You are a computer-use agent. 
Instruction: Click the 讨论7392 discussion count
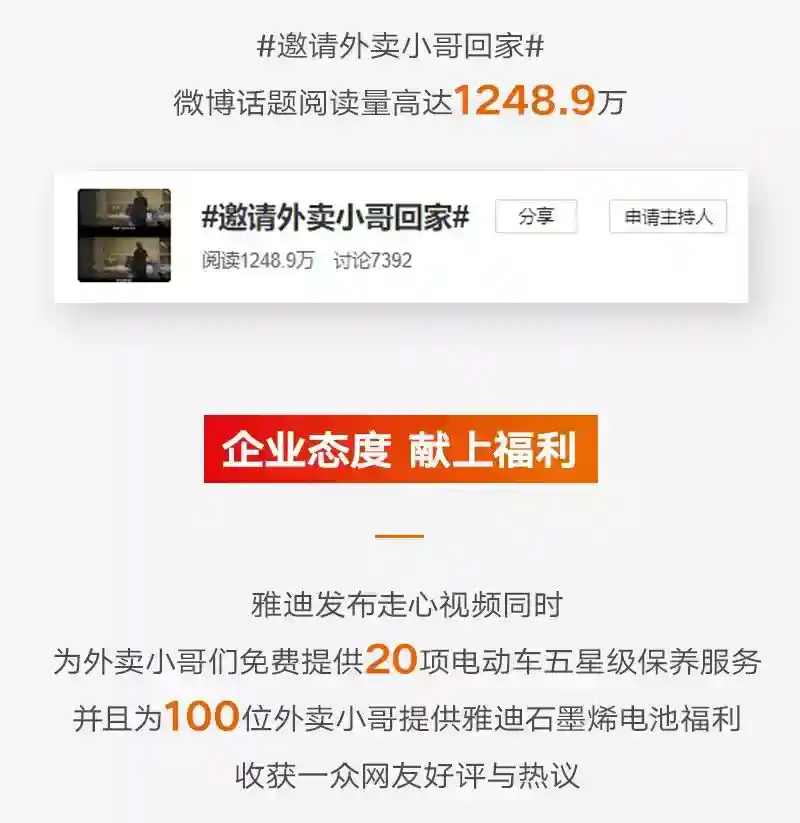(x=373, y=260)
